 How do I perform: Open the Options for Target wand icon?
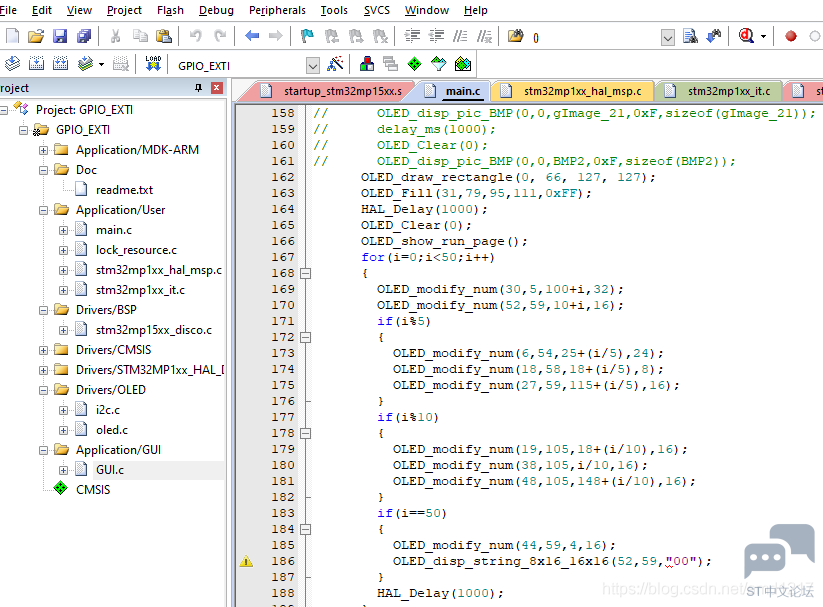pyautogui.click(x=335, y=65)
